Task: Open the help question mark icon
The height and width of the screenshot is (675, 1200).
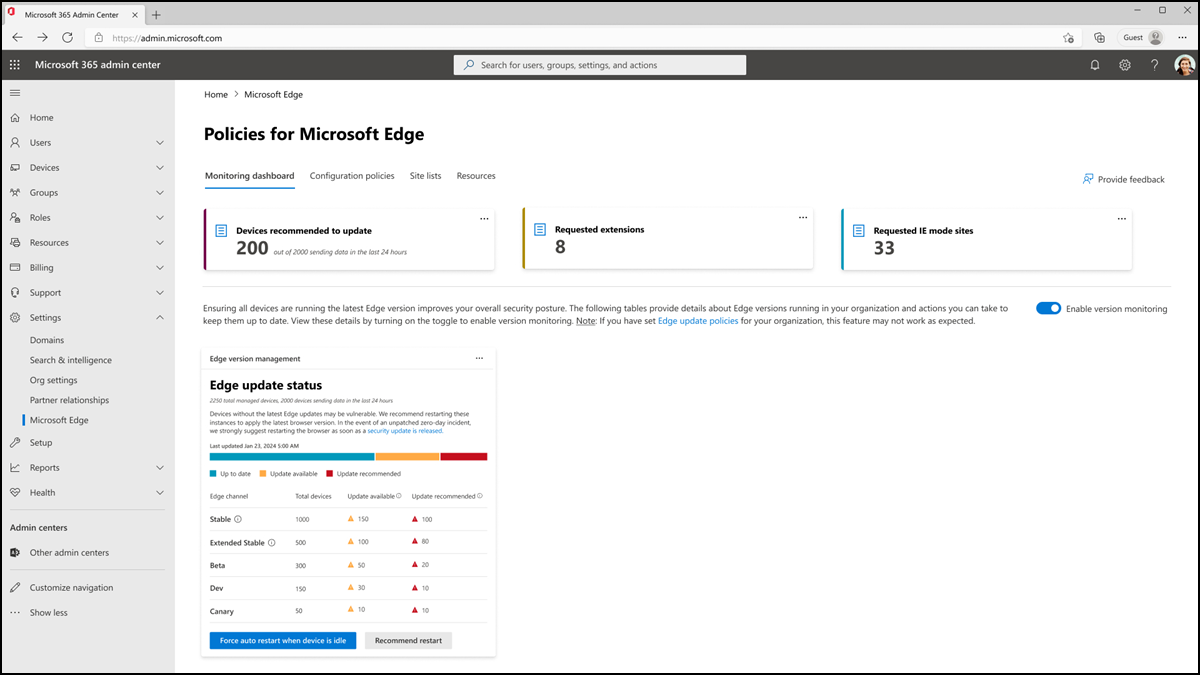Action: click(1154, 64)
